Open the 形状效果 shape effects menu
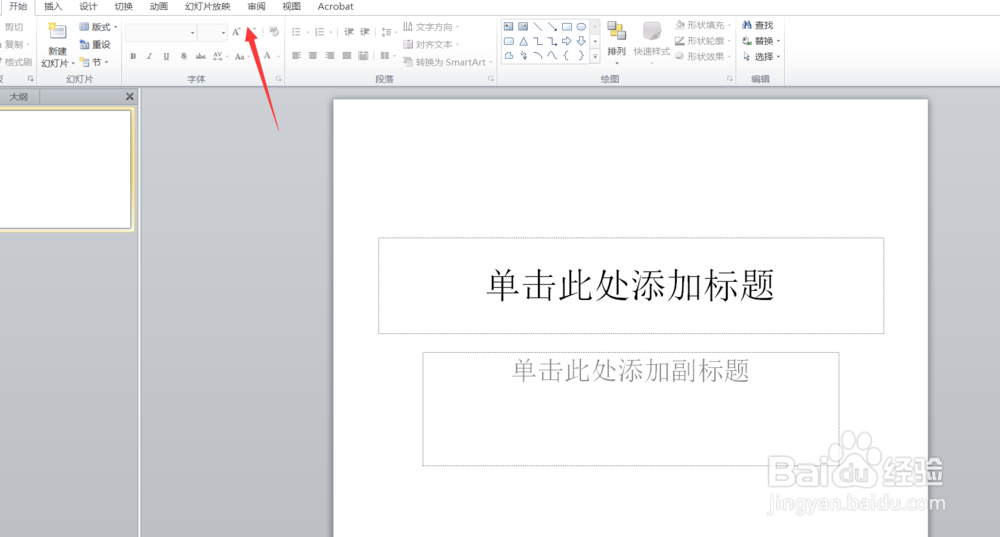 click(x=702, y=56)
